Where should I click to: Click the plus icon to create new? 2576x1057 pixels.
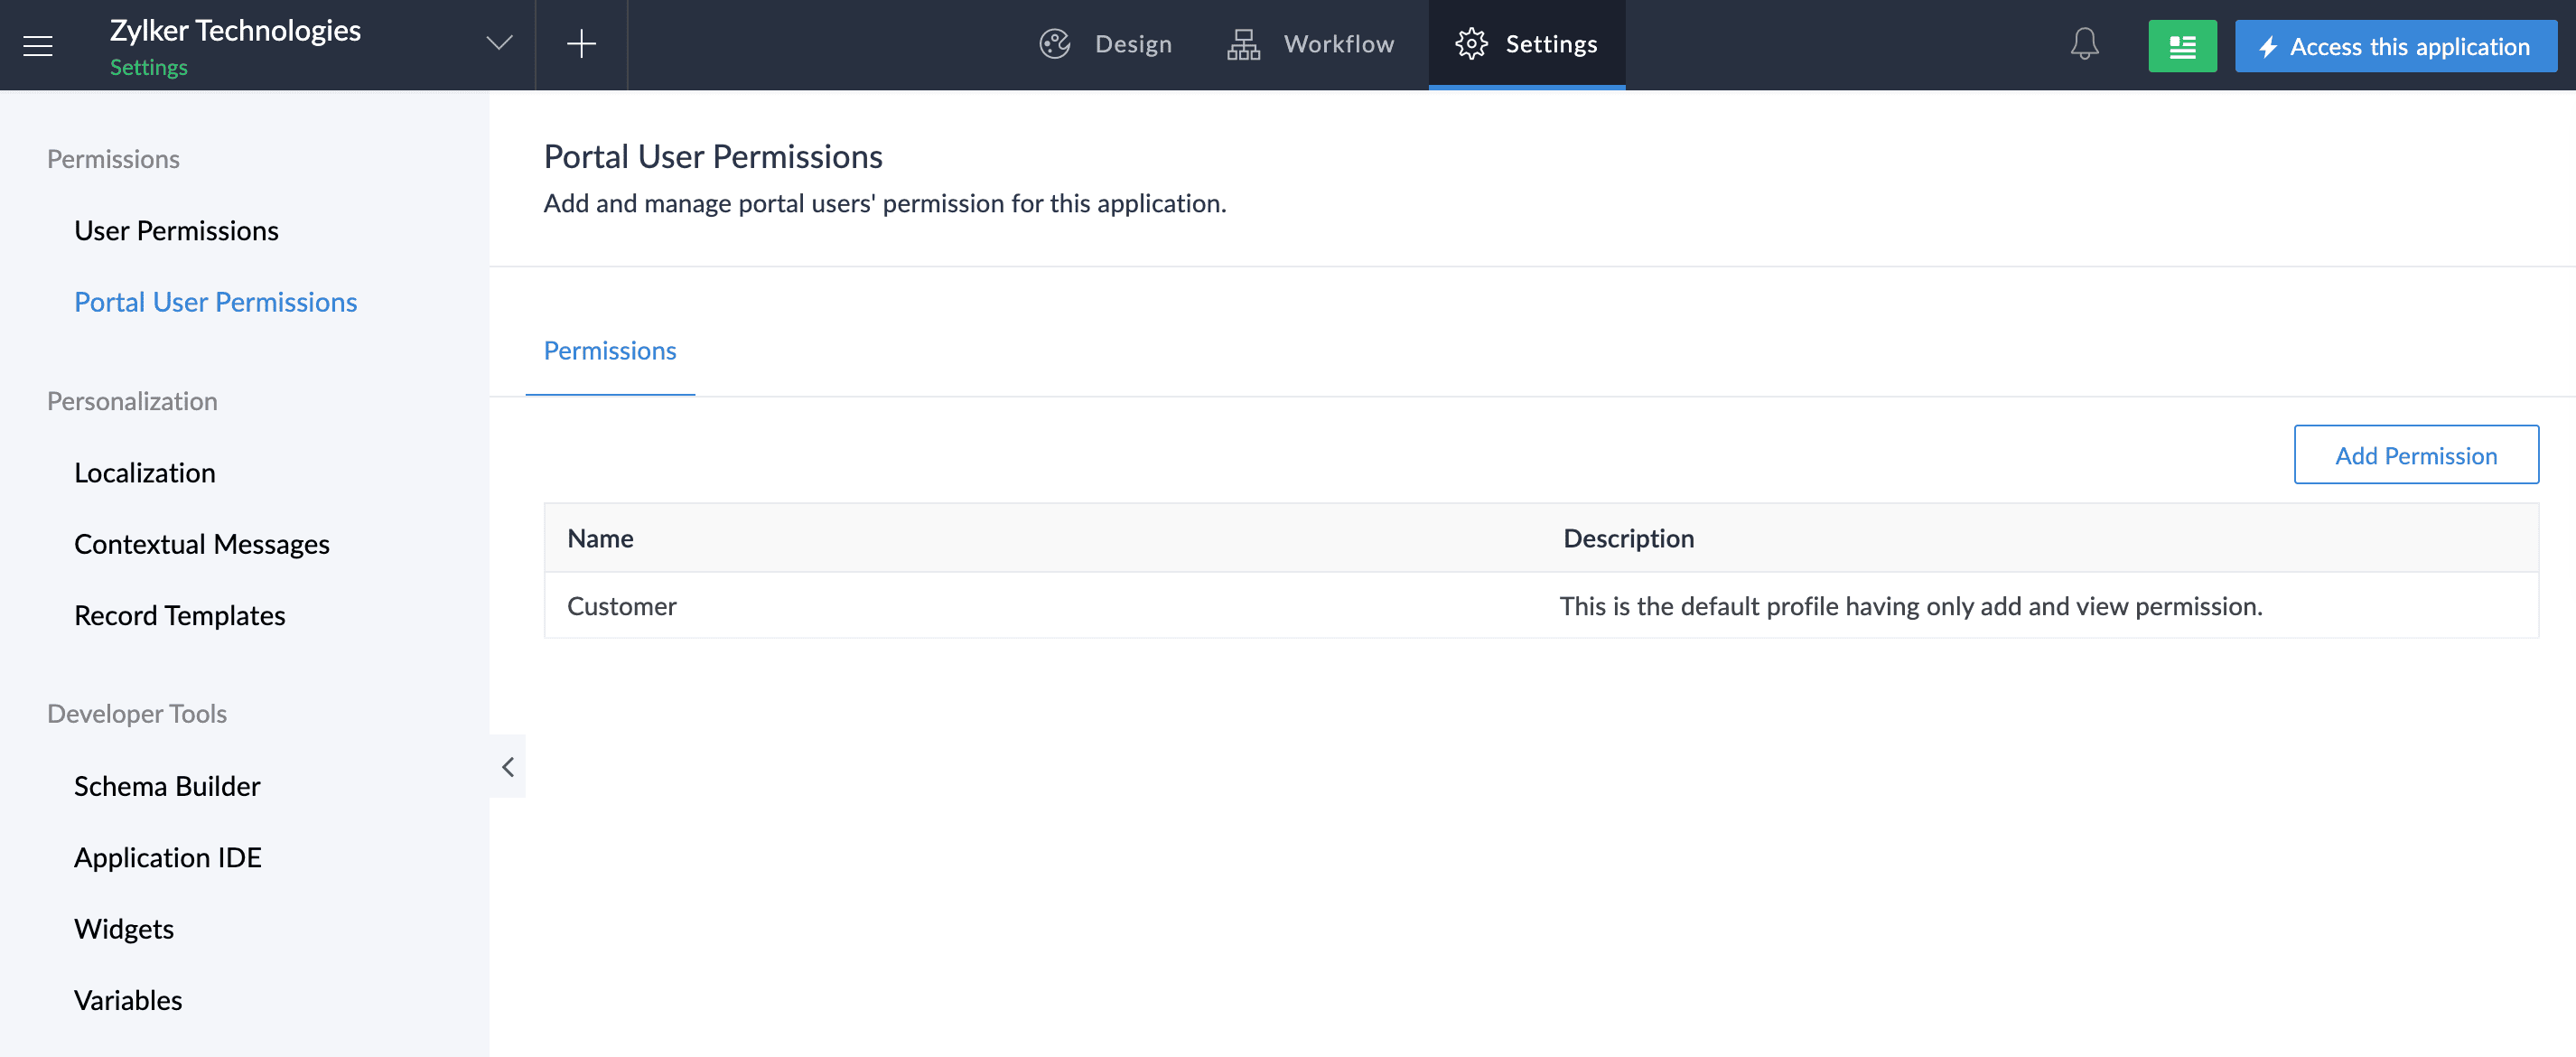click(581, 44)
